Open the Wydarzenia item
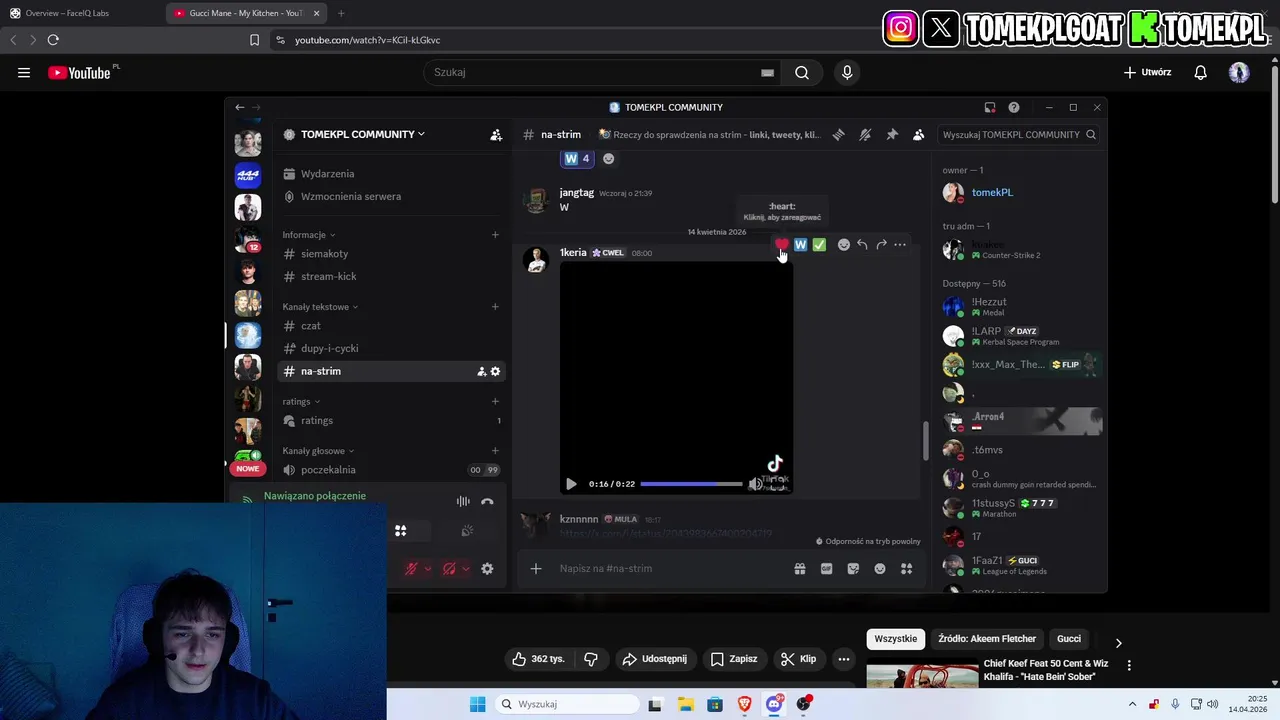The height and width of the screenshot is (720, 1280). tap(391, 174)
